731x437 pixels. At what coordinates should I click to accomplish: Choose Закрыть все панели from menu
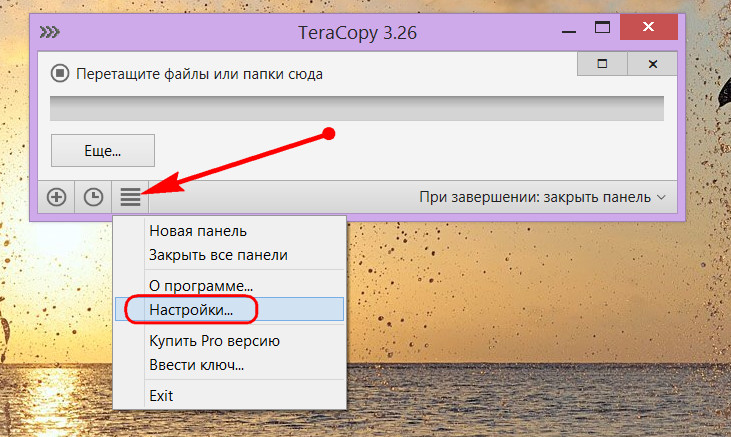[x=229, y=255]
